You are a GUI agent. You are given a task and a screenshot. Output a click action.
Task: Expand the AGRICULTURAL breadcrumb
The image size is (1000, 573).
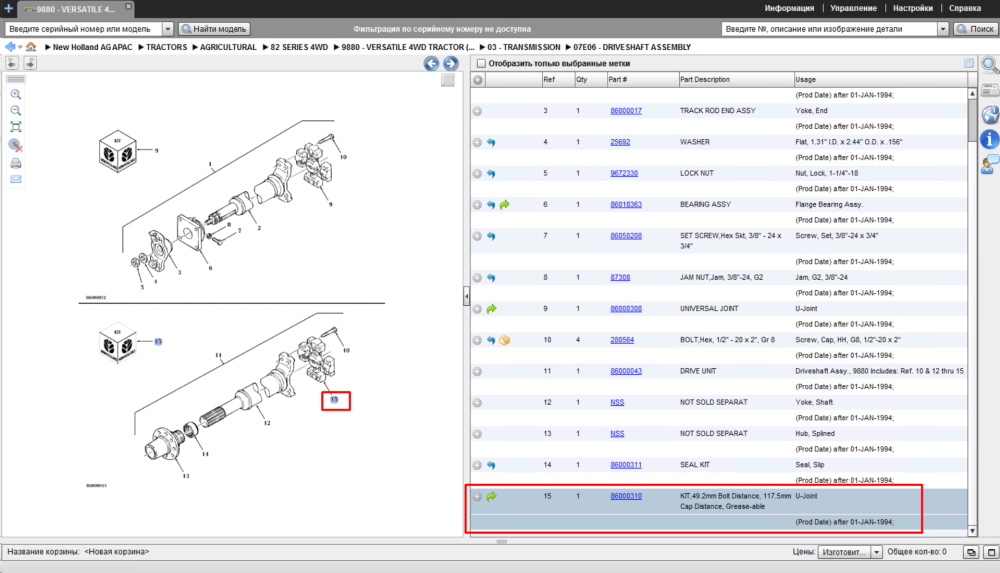(195, 47)
